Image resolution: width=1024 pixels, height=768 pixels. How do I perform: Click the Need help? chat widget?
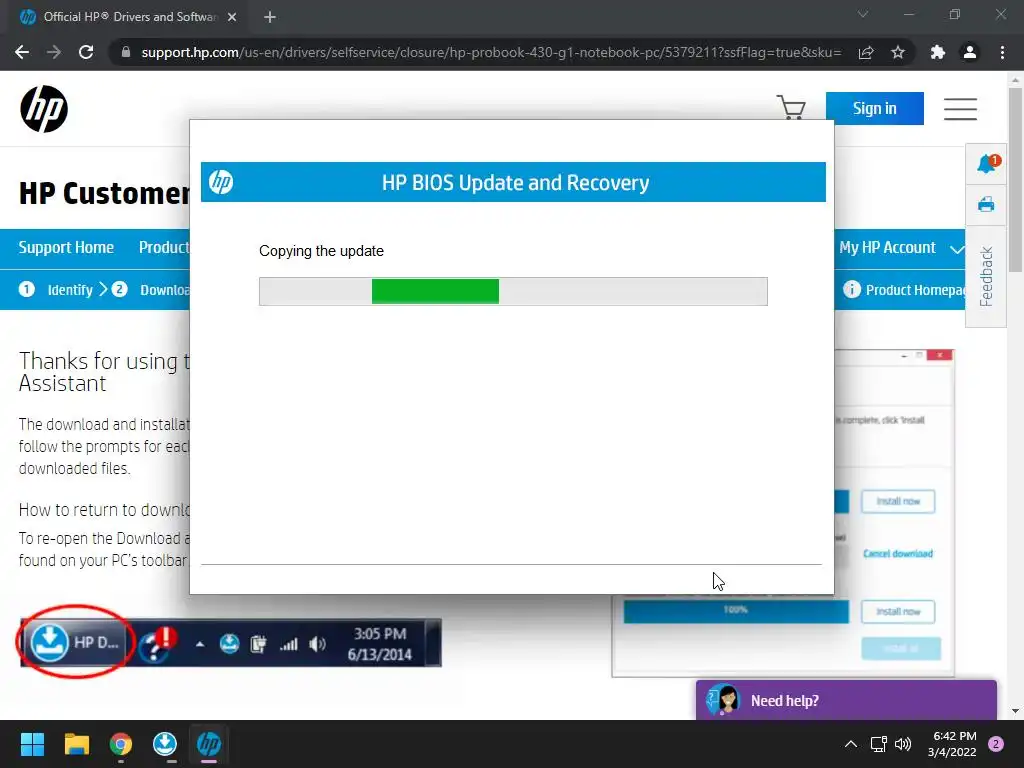pyautogui.click(x=846, y=700)
